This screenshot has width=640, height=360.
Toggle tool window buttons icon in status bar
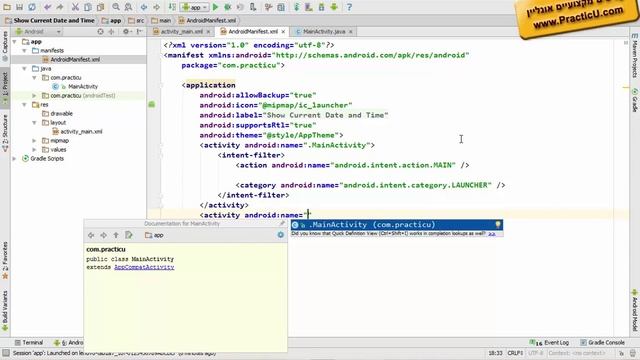(x=6, y=353)
